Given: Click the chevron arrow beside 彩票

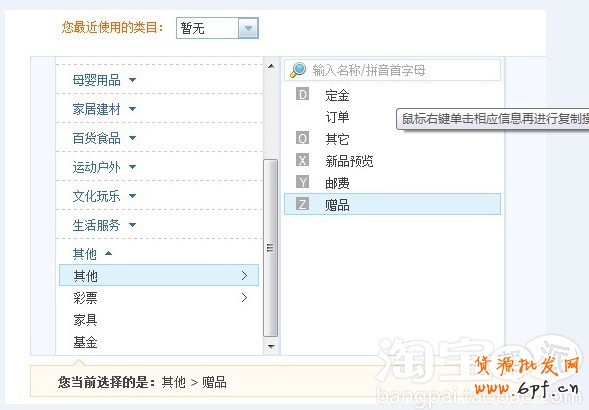Looking at the screenshot, I should 245,298.
